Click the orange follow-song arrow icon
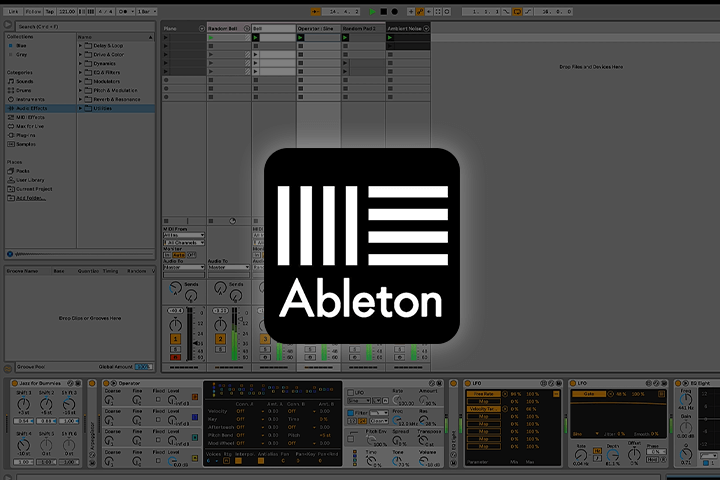The image size is (720, 480). (x=315, y=11)
